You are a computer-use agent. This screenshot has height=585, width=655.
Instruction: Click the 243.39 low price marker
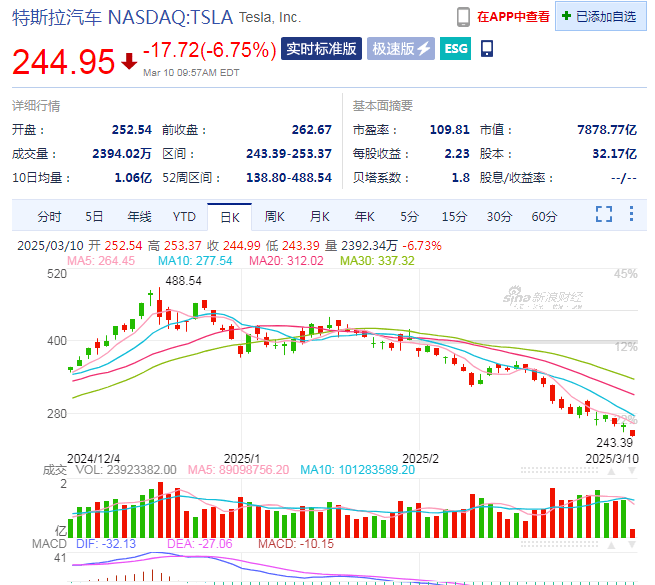614,443
